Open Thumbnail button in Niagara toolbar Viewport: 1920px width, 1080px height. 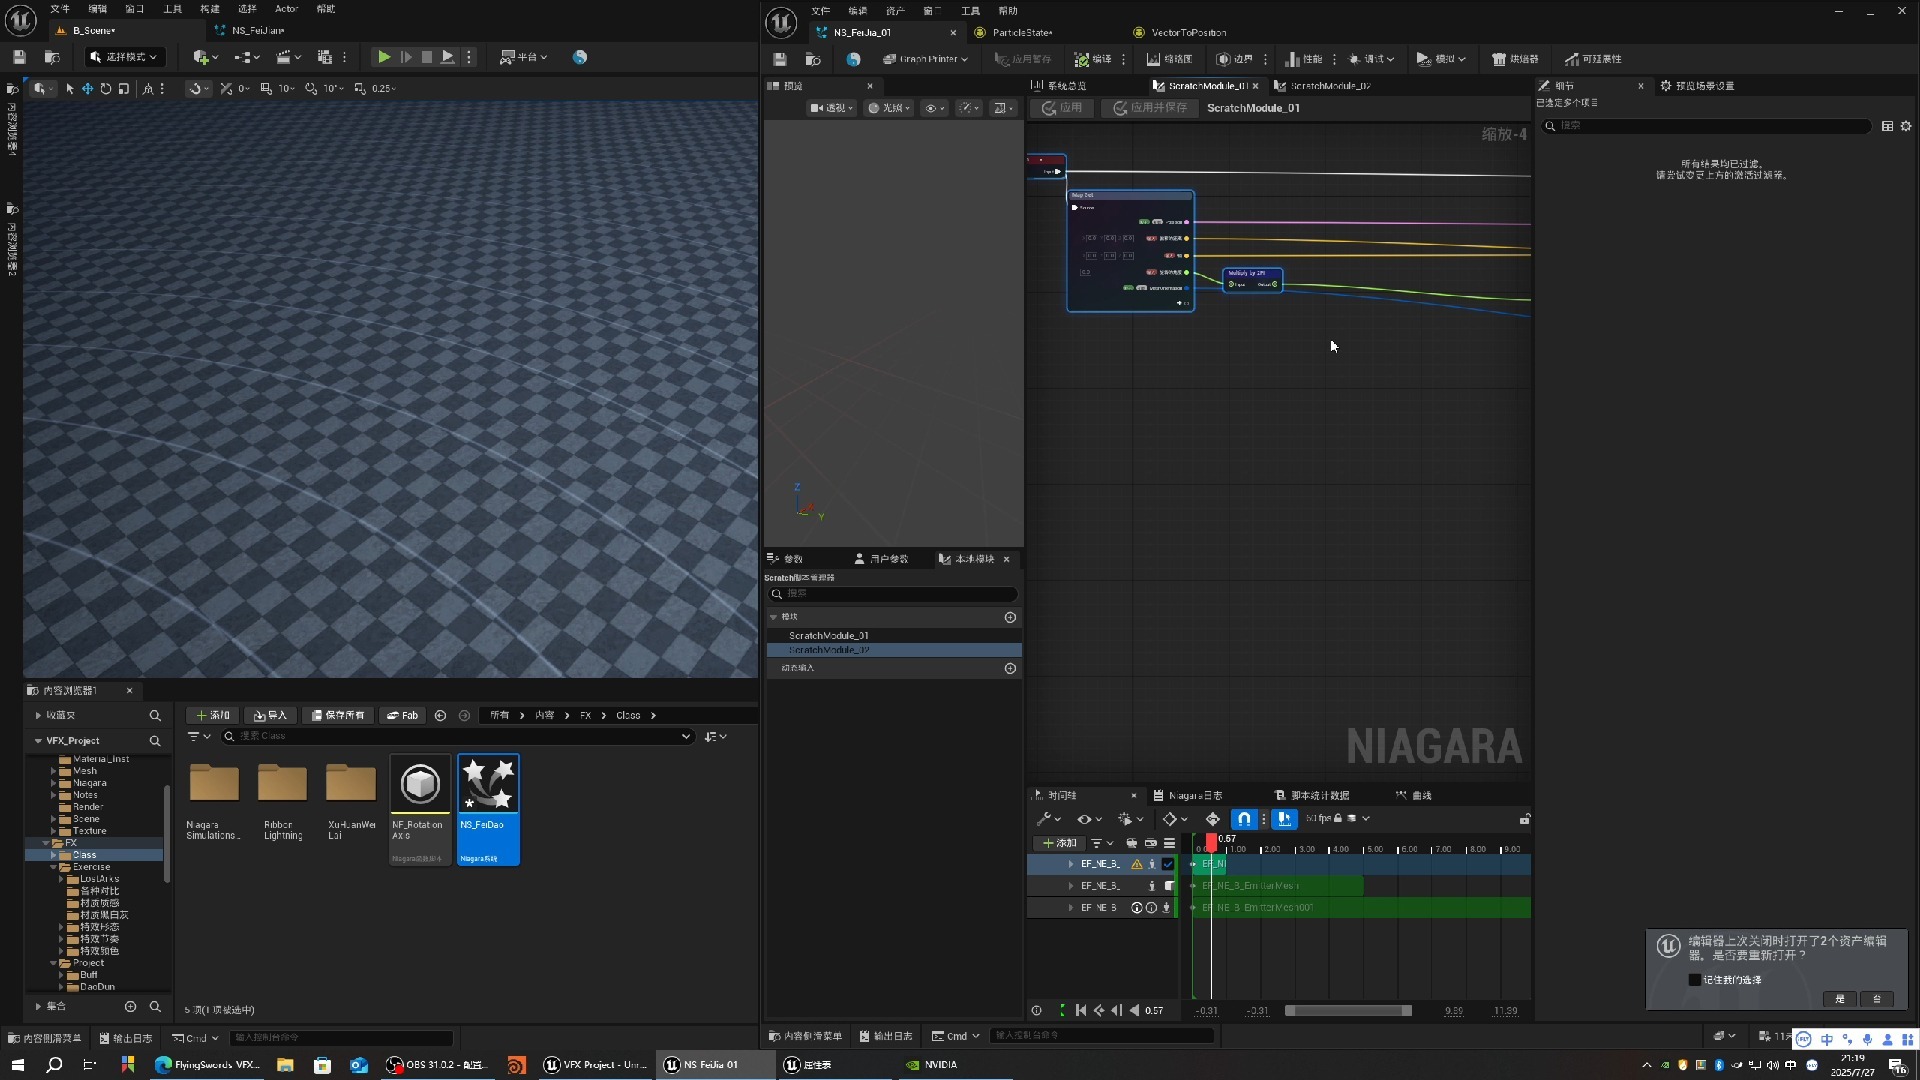tap(1169, 59)
